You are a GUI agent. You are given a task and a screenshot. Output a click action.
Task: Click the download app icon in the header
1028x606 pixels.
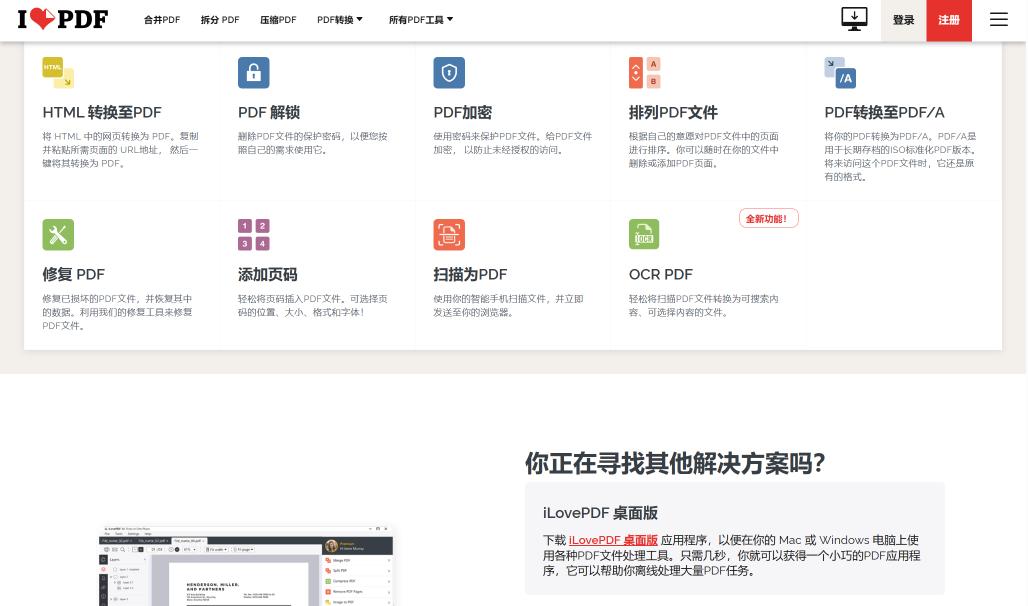[x=853, y=18]
